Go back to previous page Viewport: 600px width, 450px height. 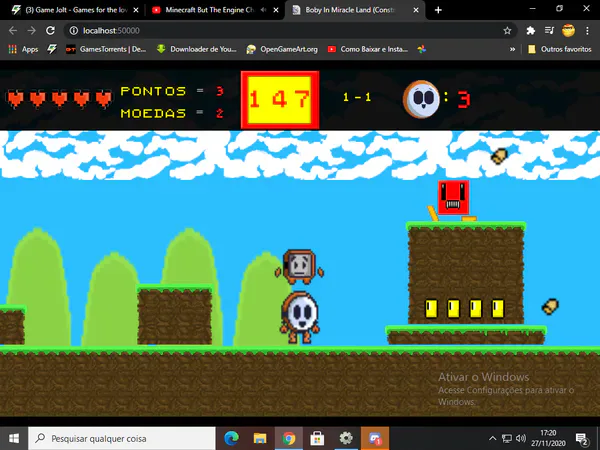pyautogui.click(x=13, y=31)
